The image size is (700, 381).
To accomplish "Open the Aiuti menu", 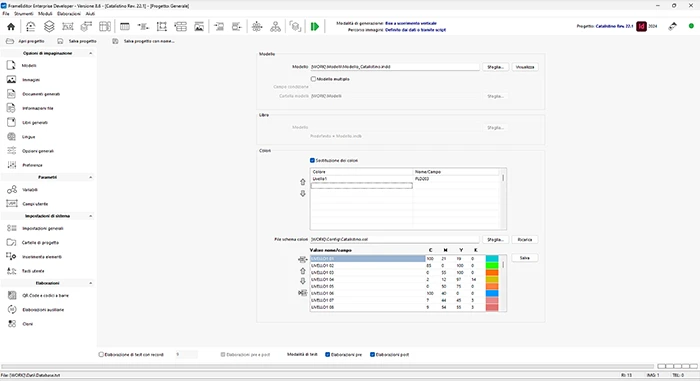I will pyautogui.click(x=90, y=14).
